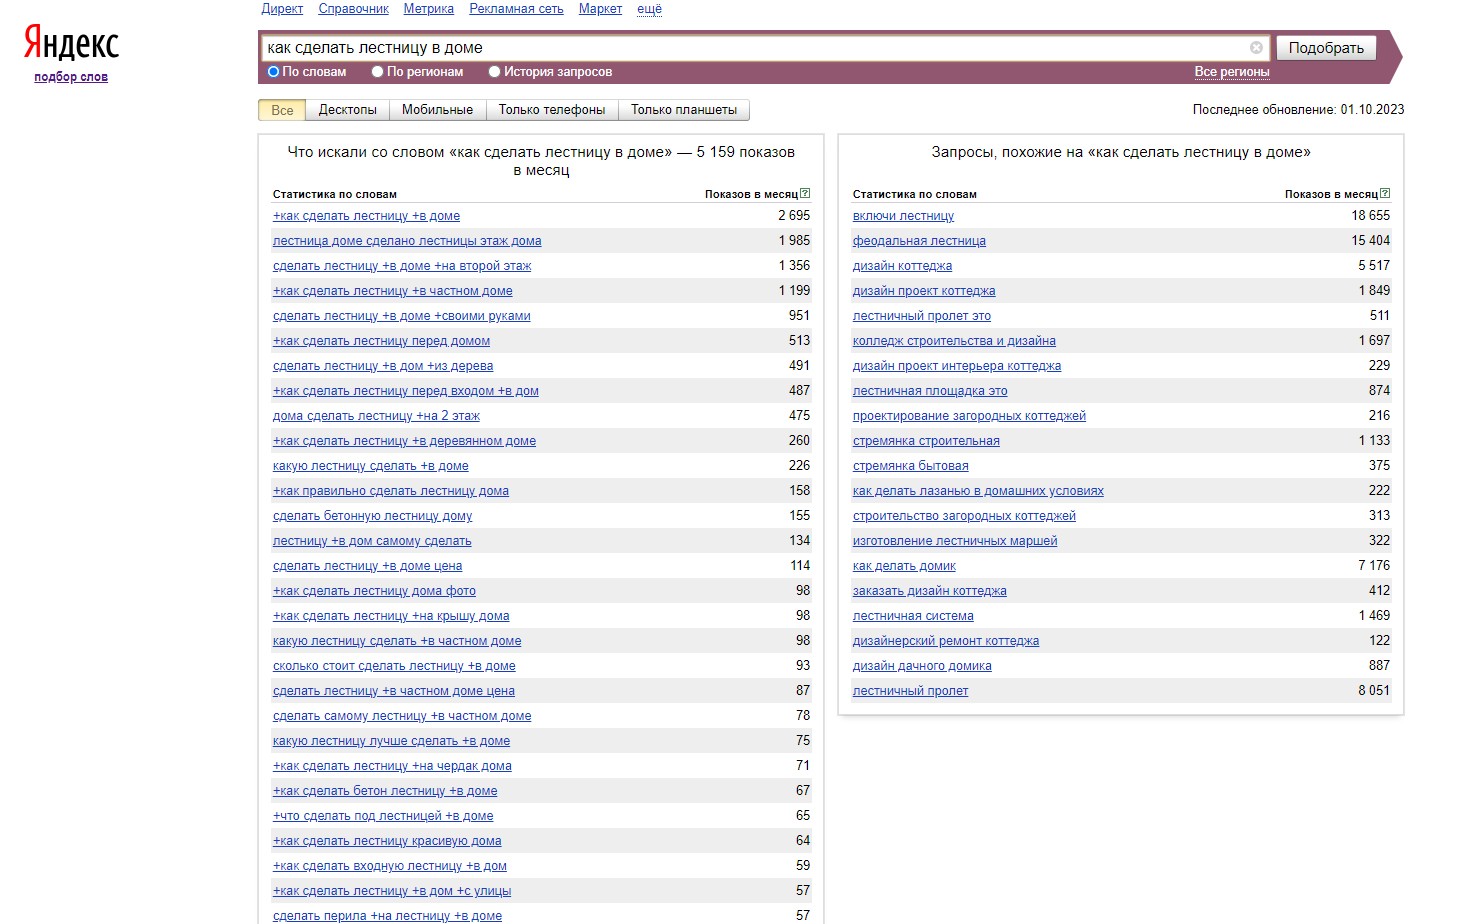1470x924 pixels.
Task: Open 'сделать лестницу +в доме +на второй этаж'
Action: [402, 266]
